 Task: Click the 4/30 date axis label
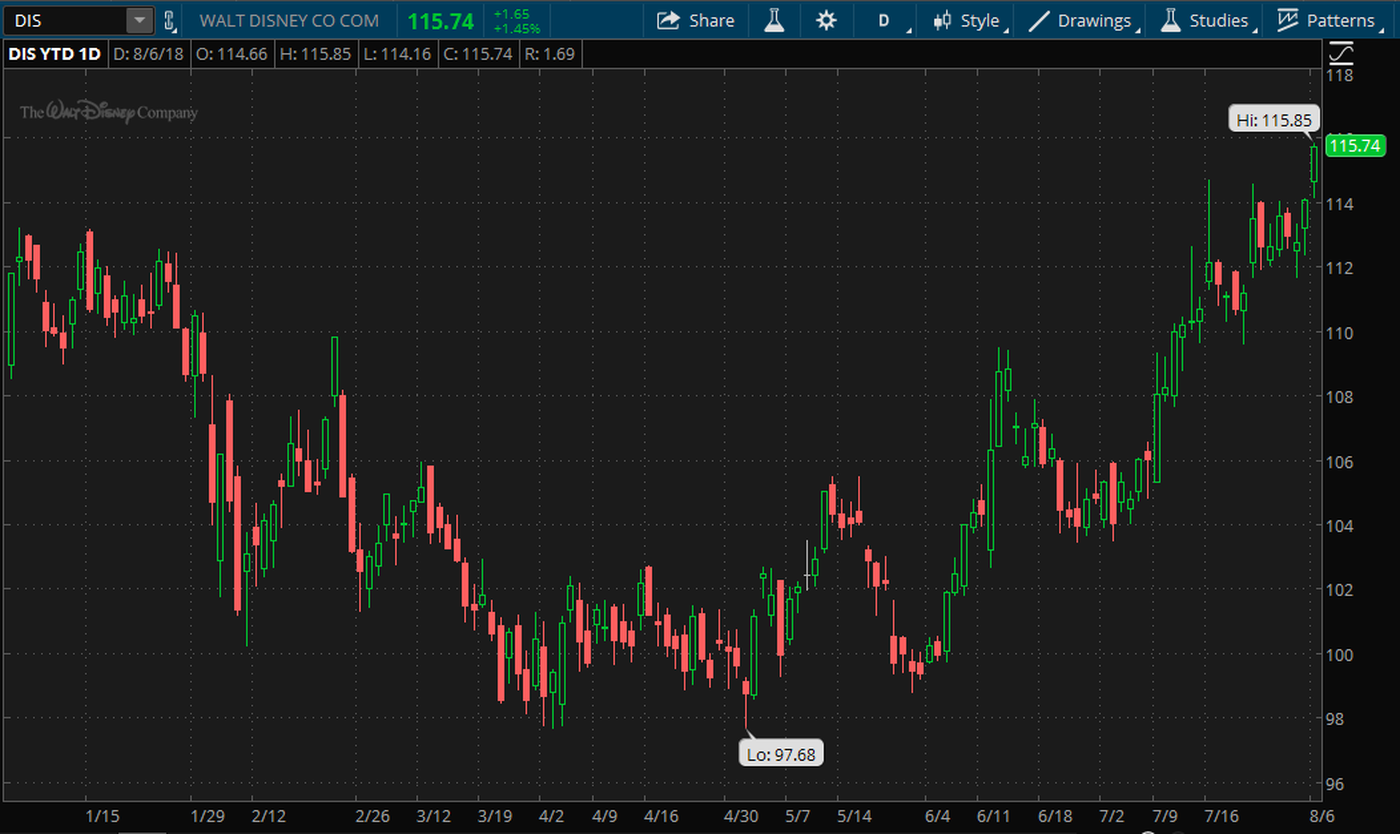tap(741, 816)
